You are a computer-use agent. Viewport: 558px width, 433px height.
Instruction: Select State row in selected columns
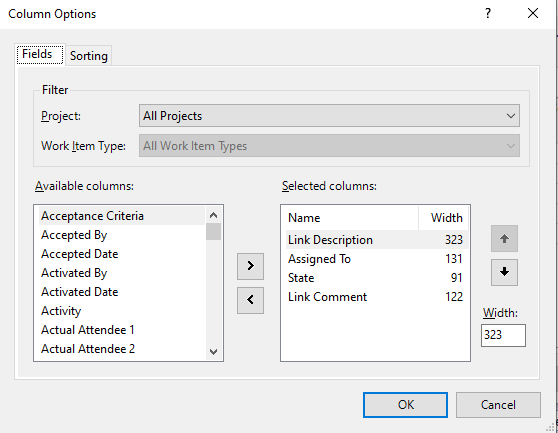click(x=377, y=278)
